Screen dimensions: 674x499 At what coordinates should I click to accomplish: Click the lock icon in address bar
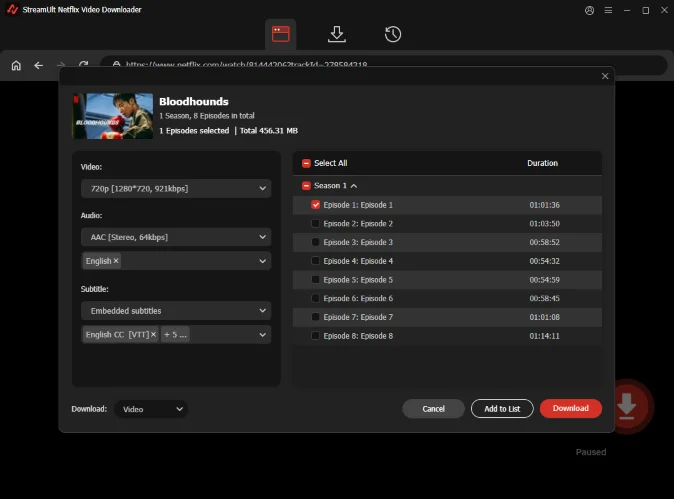pyautogui.click(x=116, y=64)
